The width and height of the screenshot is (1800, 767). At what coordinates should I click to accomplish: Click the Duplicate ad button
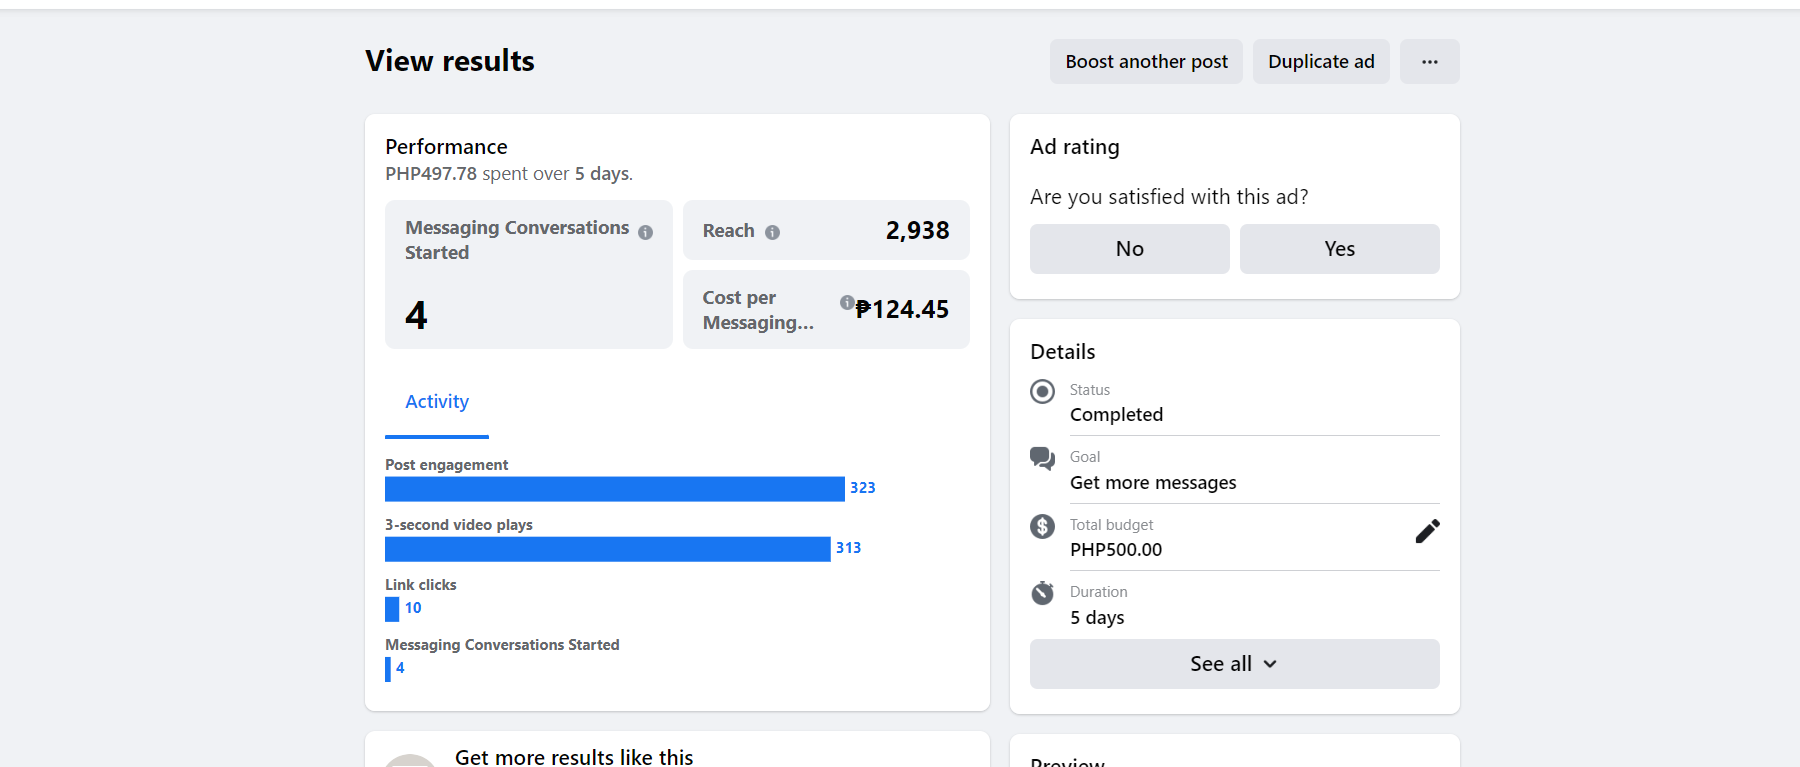tap(1320, 62)
